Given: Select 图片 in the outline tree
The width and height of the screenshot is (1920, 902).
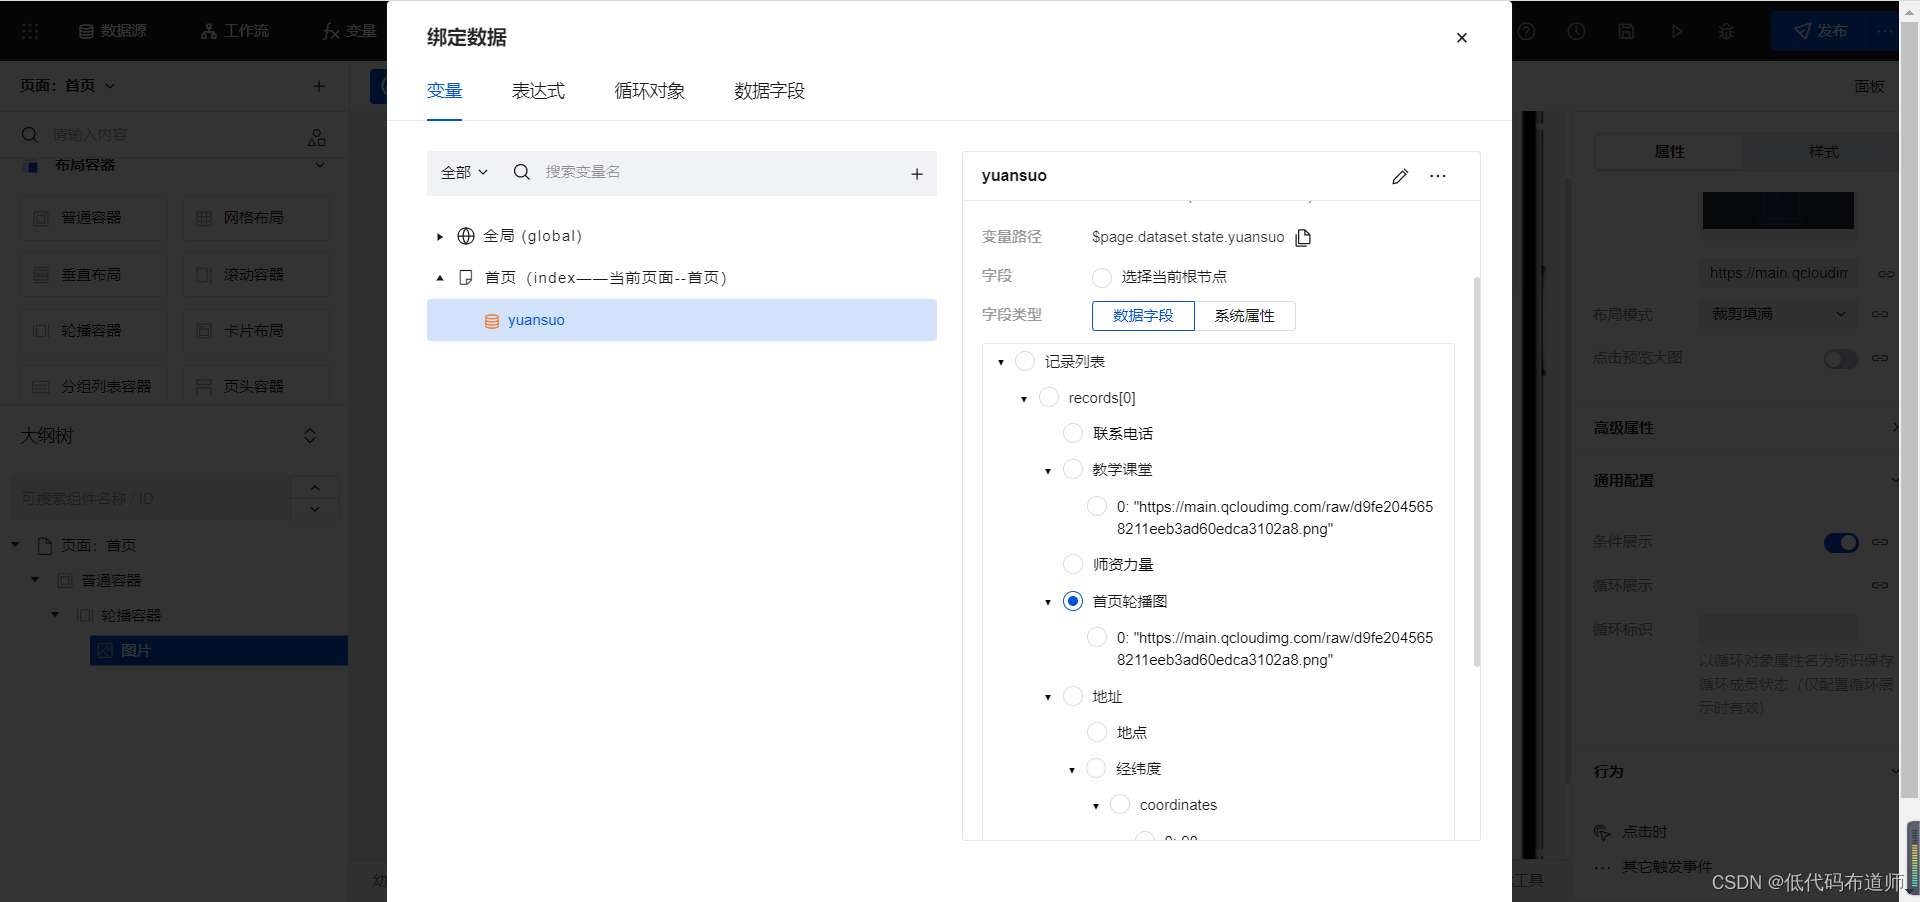Looking at the screenshot, I should click(219, 650).
